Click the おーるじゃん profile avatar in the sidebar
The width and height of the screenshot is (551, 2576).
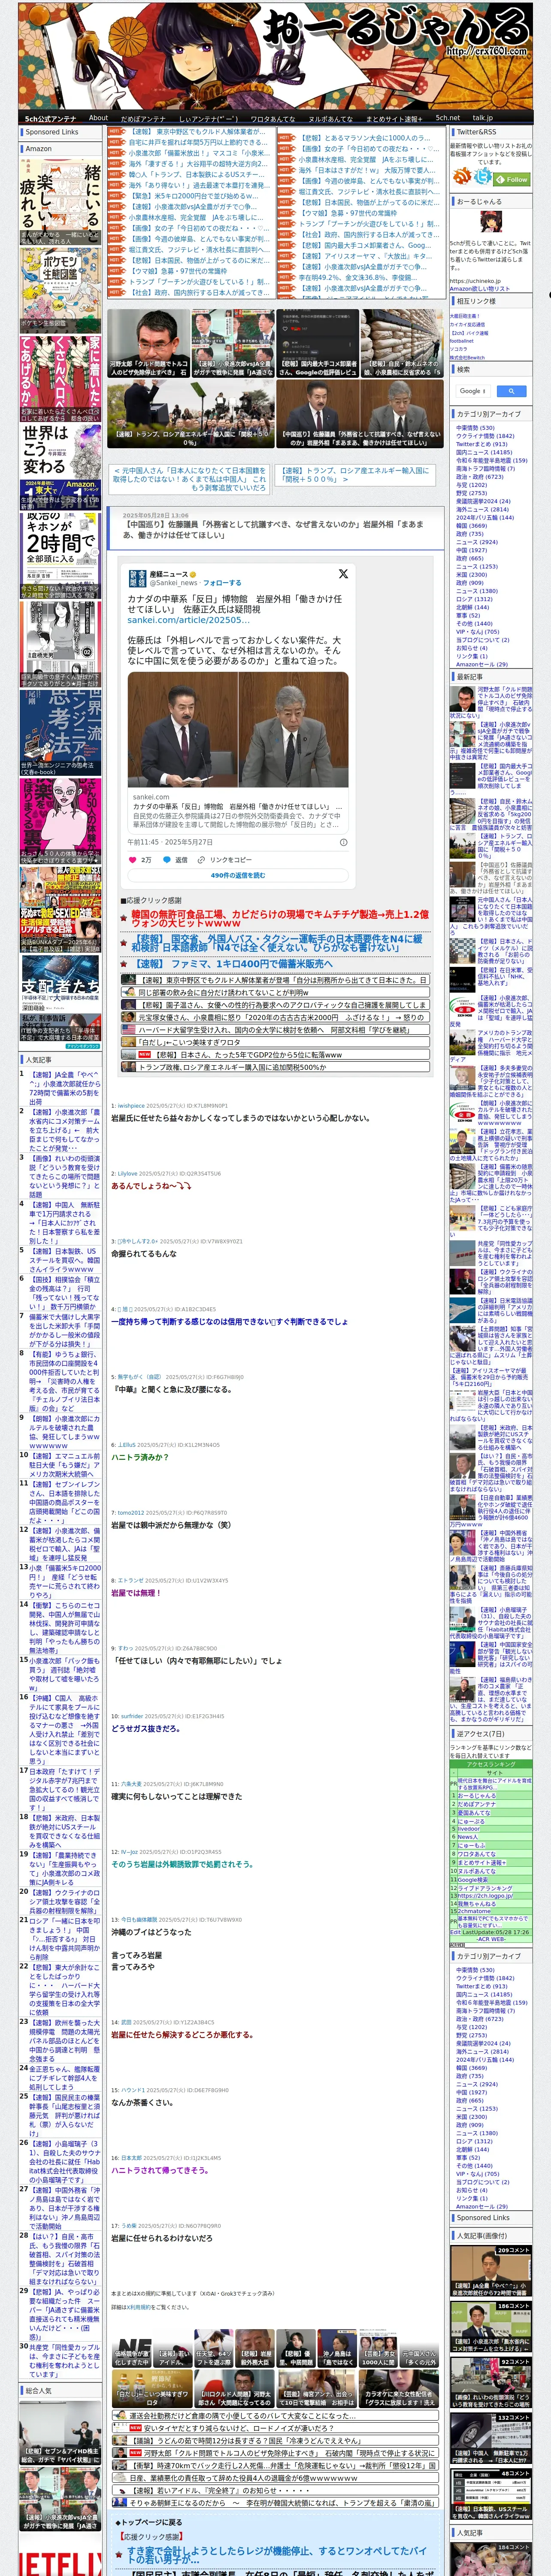[491, 223]
